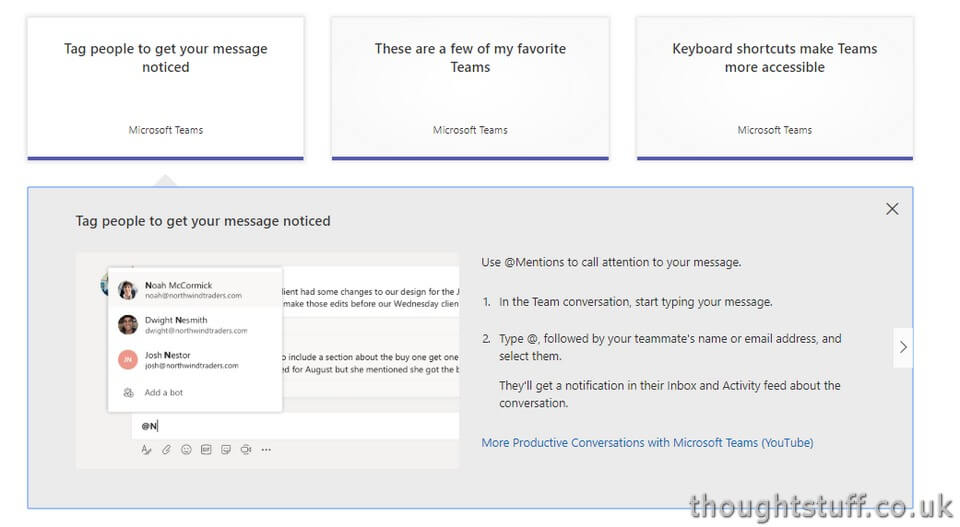Open the more options ellipsis icon
Viewport: 960px width, 527px height.
click(x=266, y=450)
